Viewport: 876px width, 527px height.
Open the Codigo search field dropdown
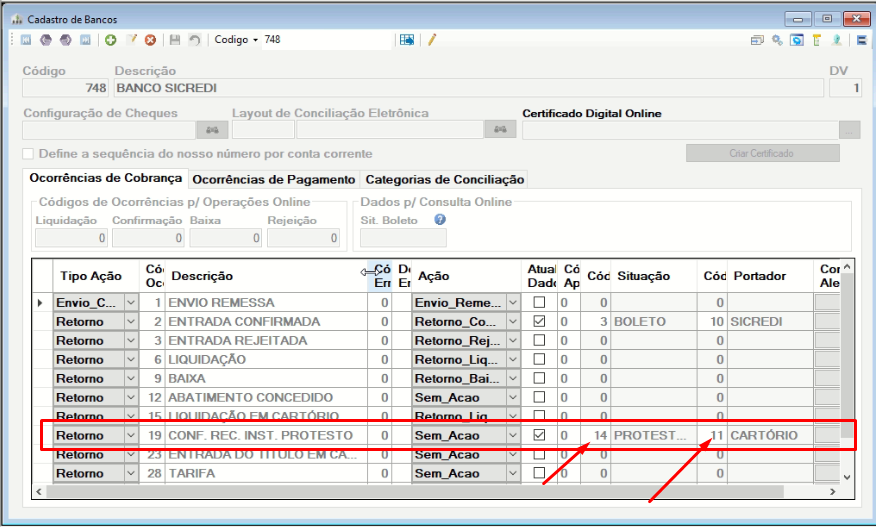[x=255, y=40]
